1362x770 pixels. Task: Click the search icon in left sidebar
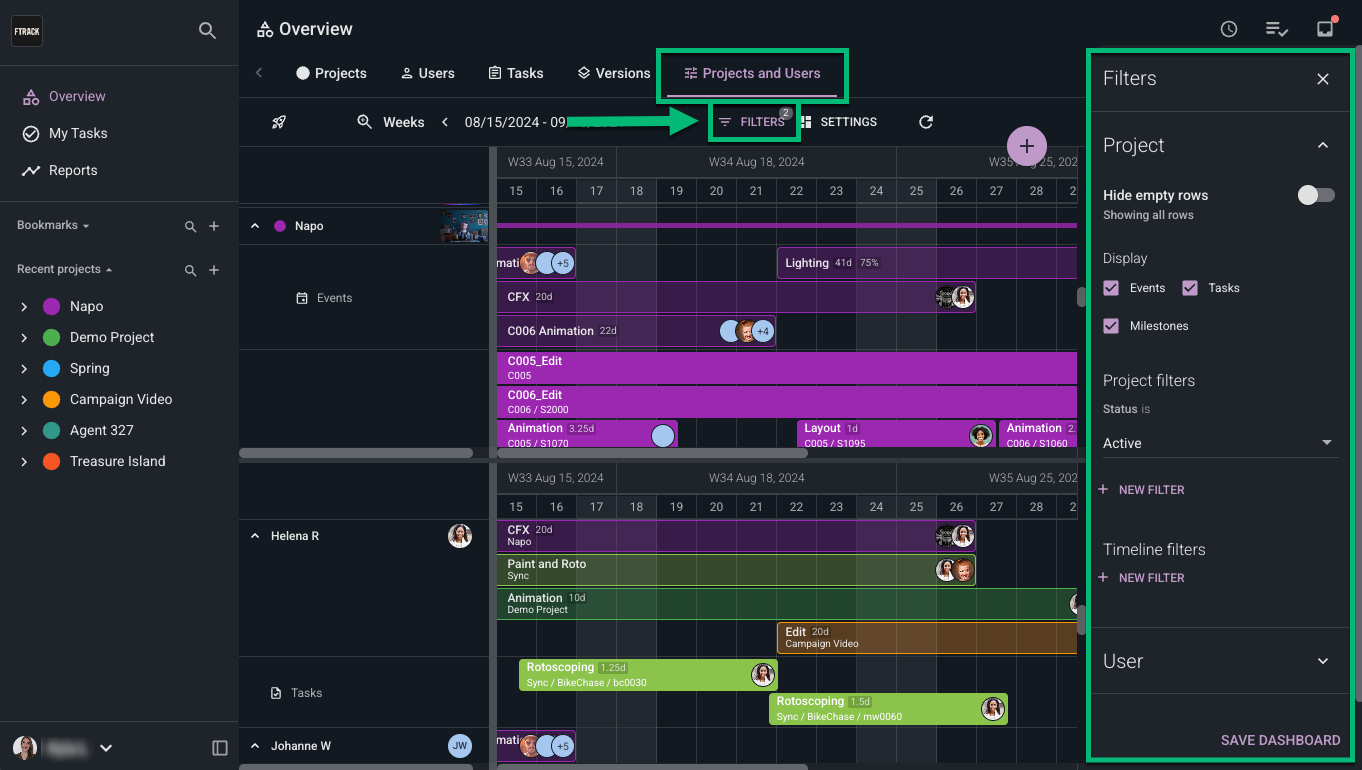(207, 31)
